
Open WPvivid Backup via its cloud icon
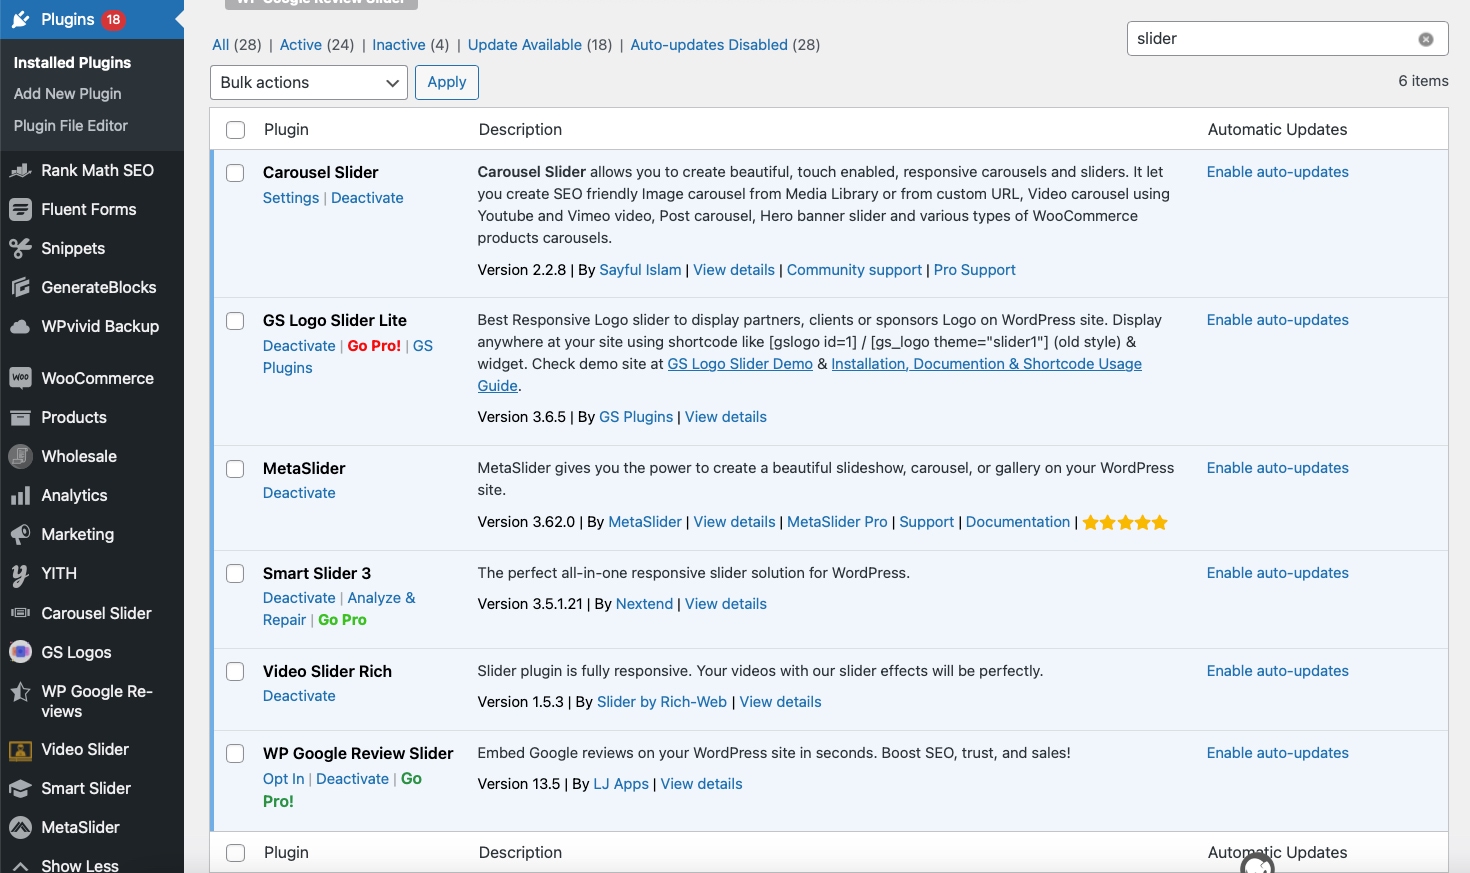[20, 326]
